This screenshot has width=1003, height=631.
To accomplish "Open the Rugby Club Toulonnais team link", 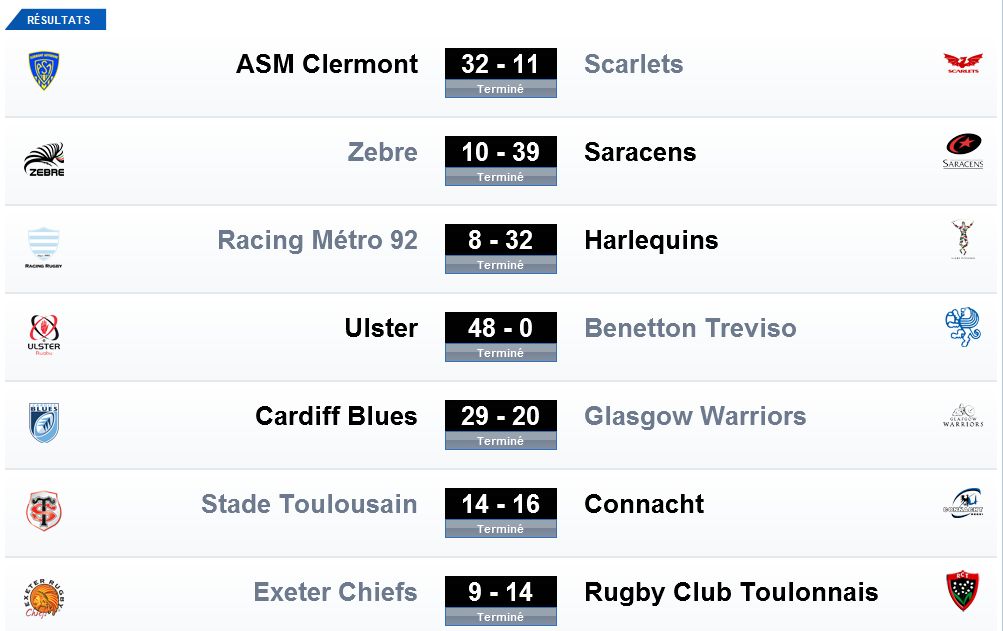I will tap(731, 593).
